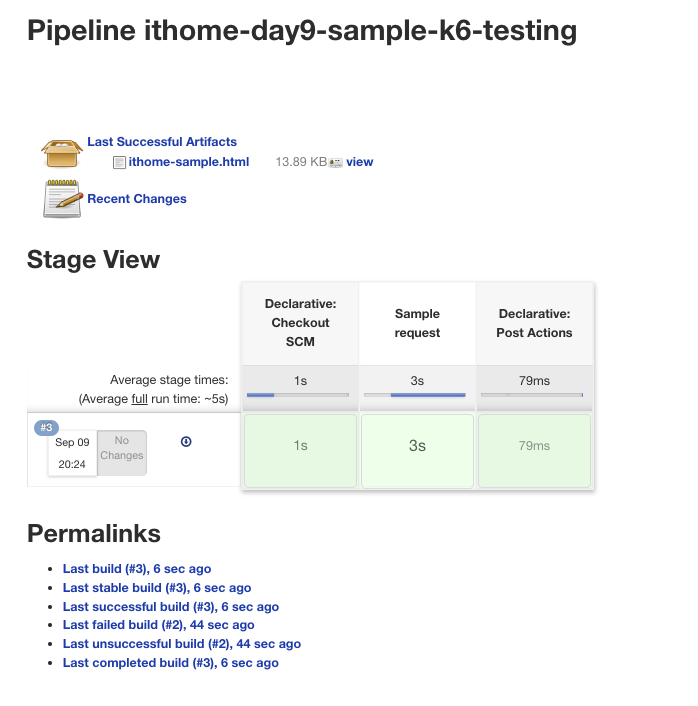Click the Recent Changes notepad icon
The width and height of the screenshot is (698, 706).
62,198
